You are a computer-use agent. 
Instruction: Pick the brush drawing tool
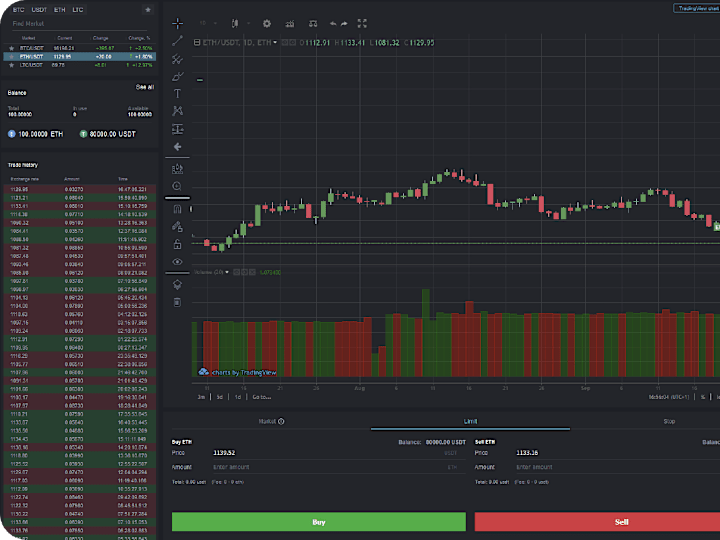tap(177, 76)
